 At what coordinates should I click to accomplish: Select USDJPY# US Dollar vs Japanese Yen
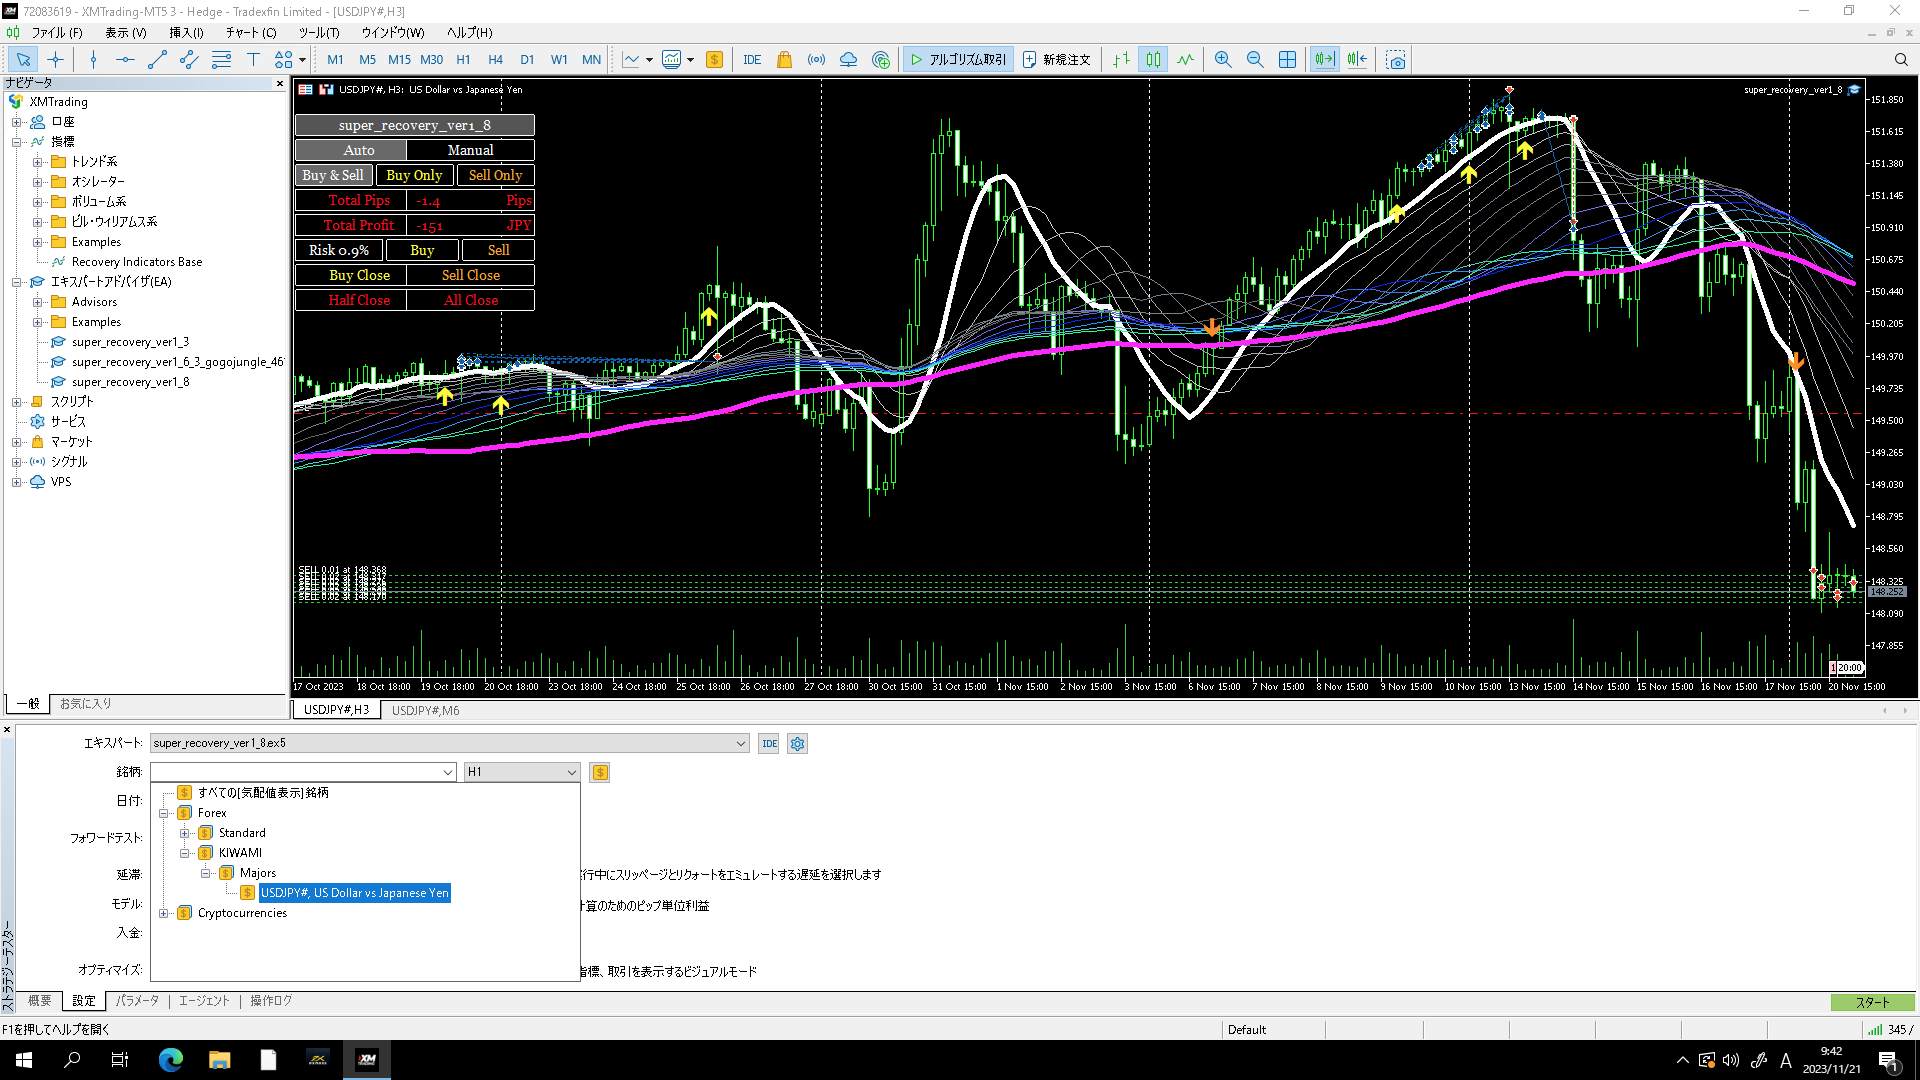(x=354, y=893)
